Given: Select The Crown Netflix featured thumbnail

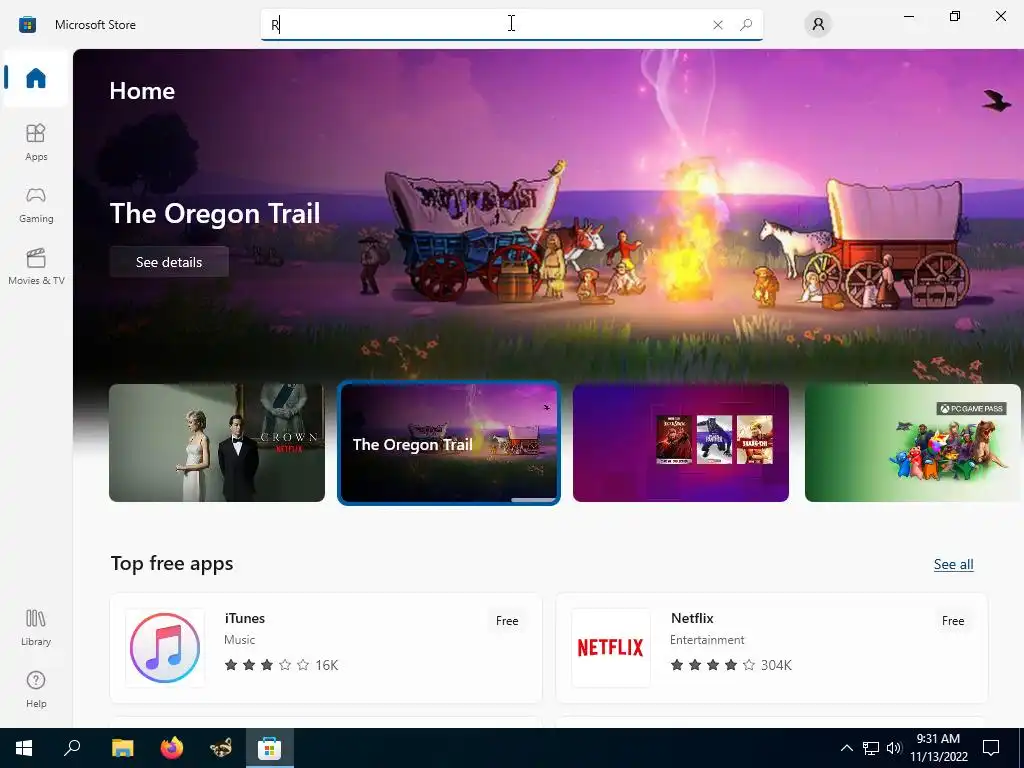Looking at the screenshot, I should [217, 443].
